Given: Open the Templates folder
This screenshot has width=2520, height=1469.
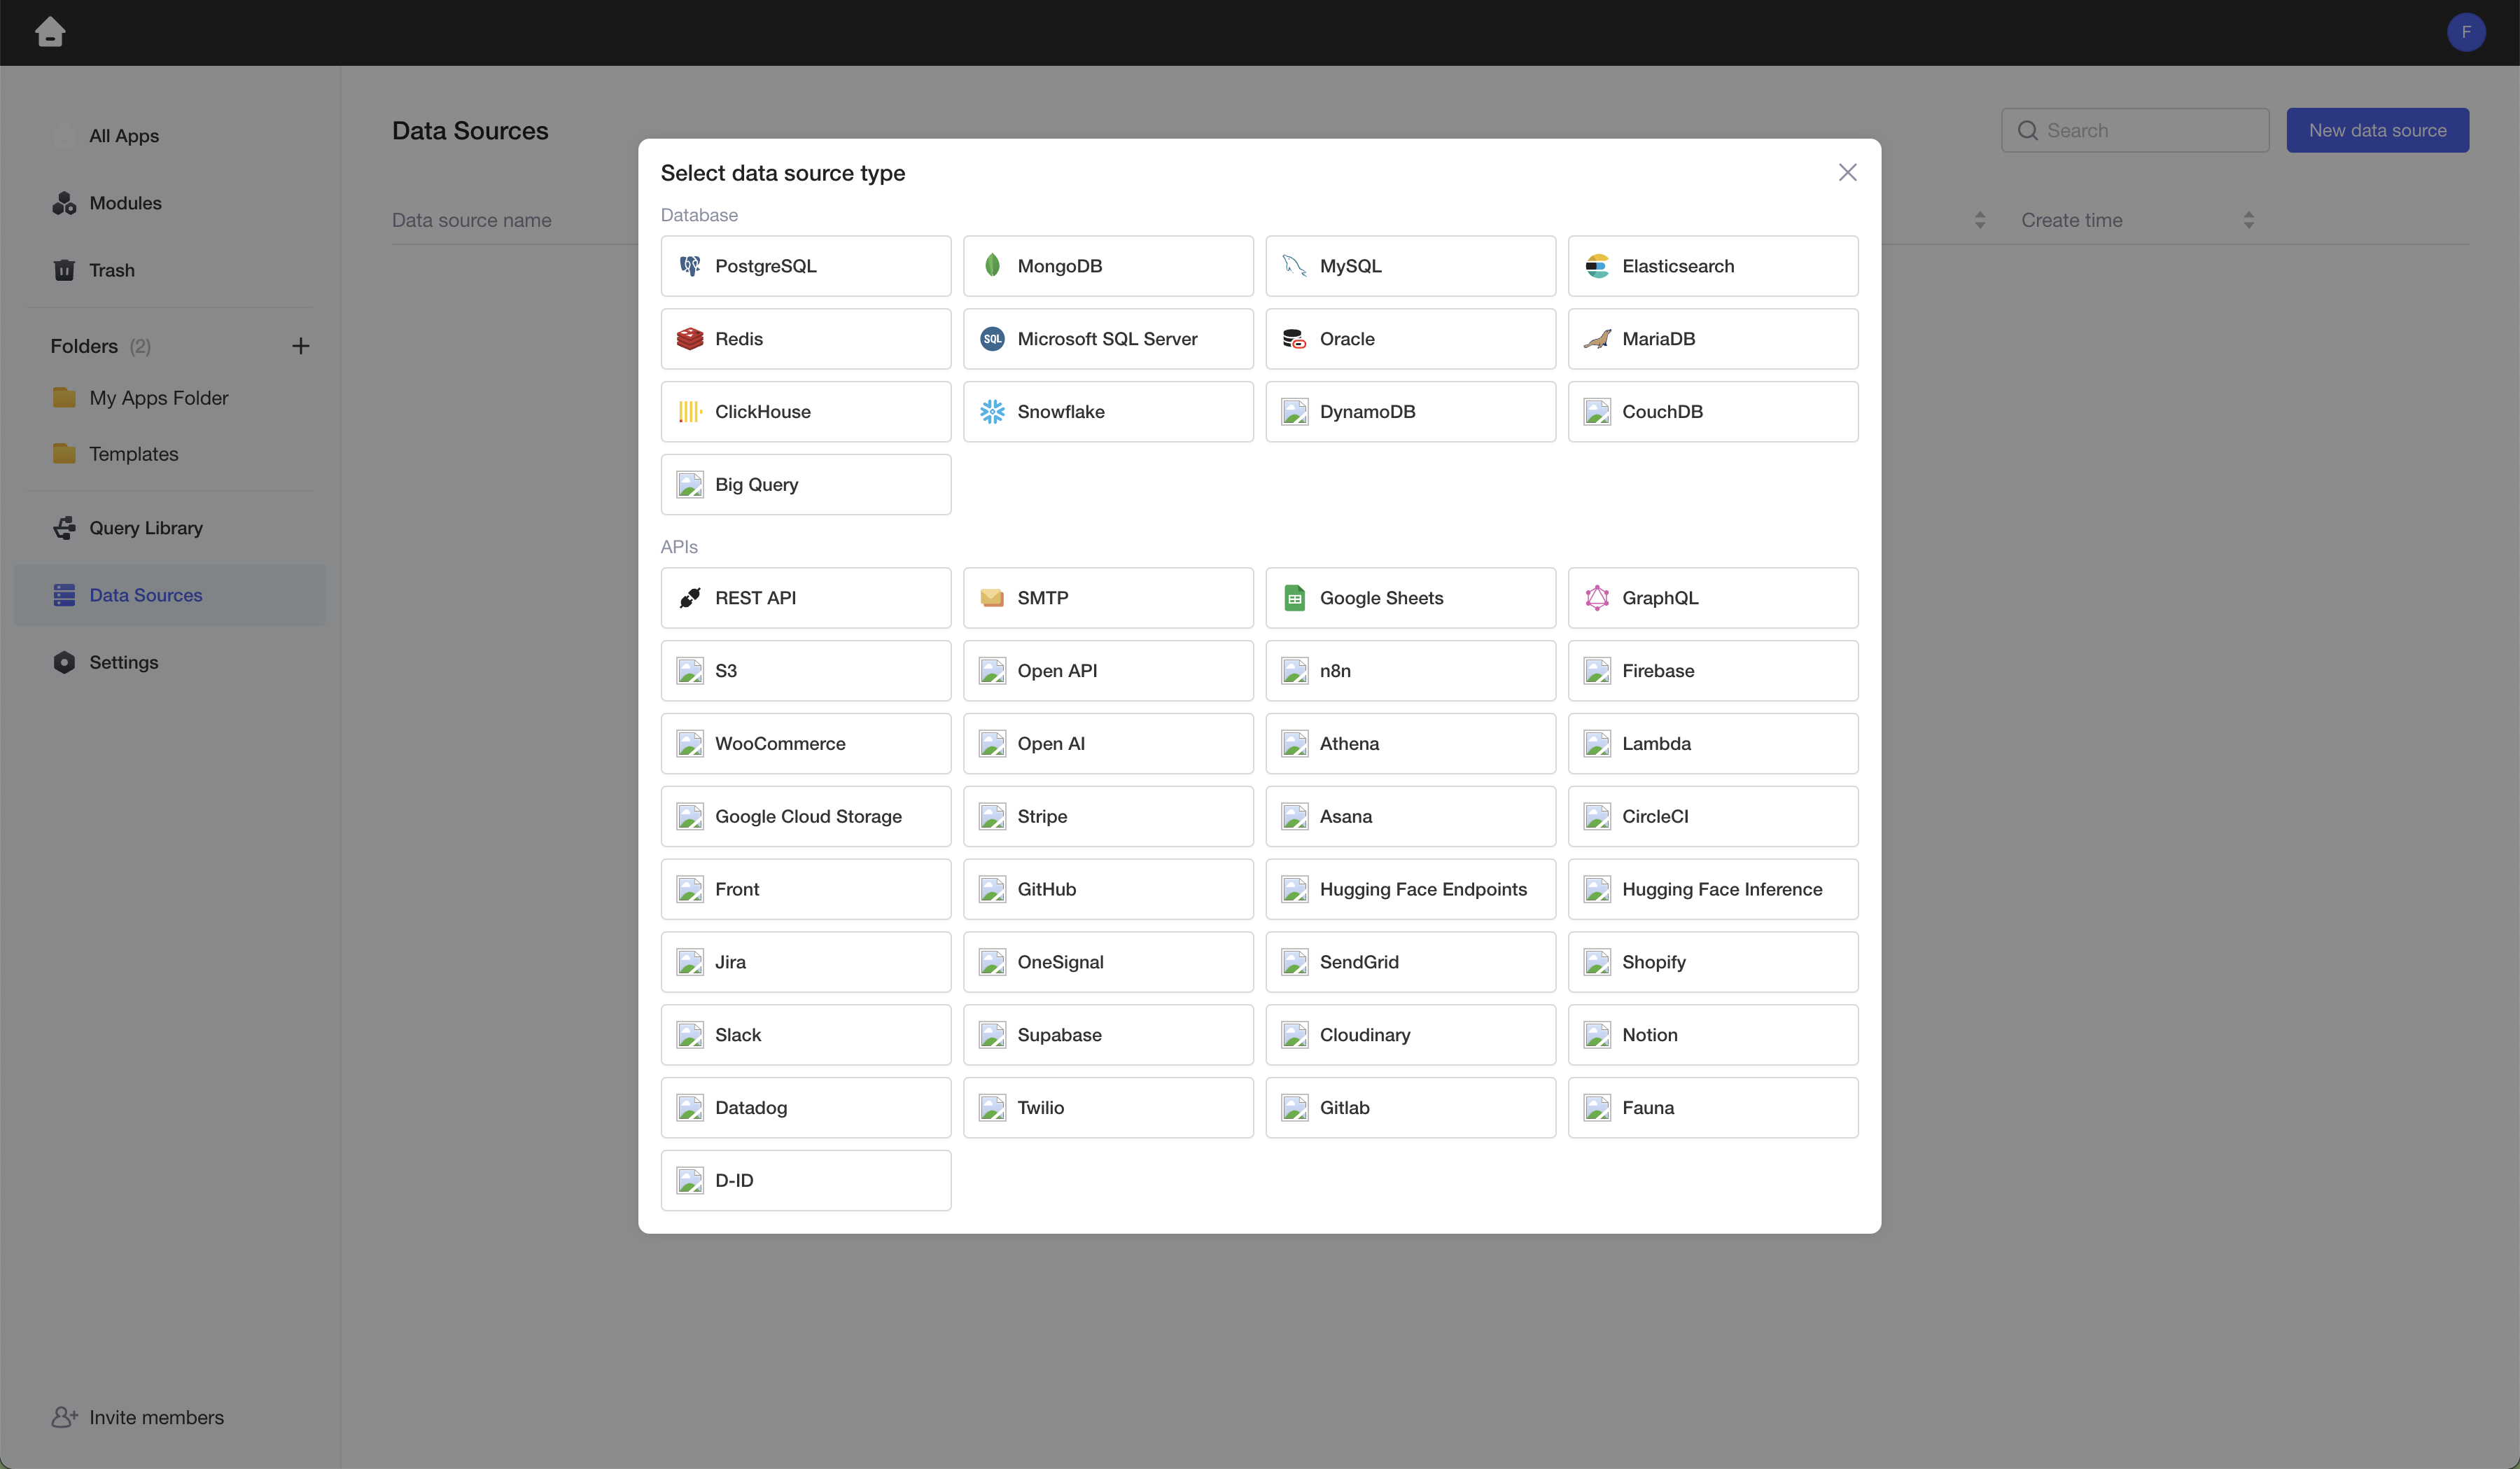Looking at the screenshot, I should pos(133,454).
